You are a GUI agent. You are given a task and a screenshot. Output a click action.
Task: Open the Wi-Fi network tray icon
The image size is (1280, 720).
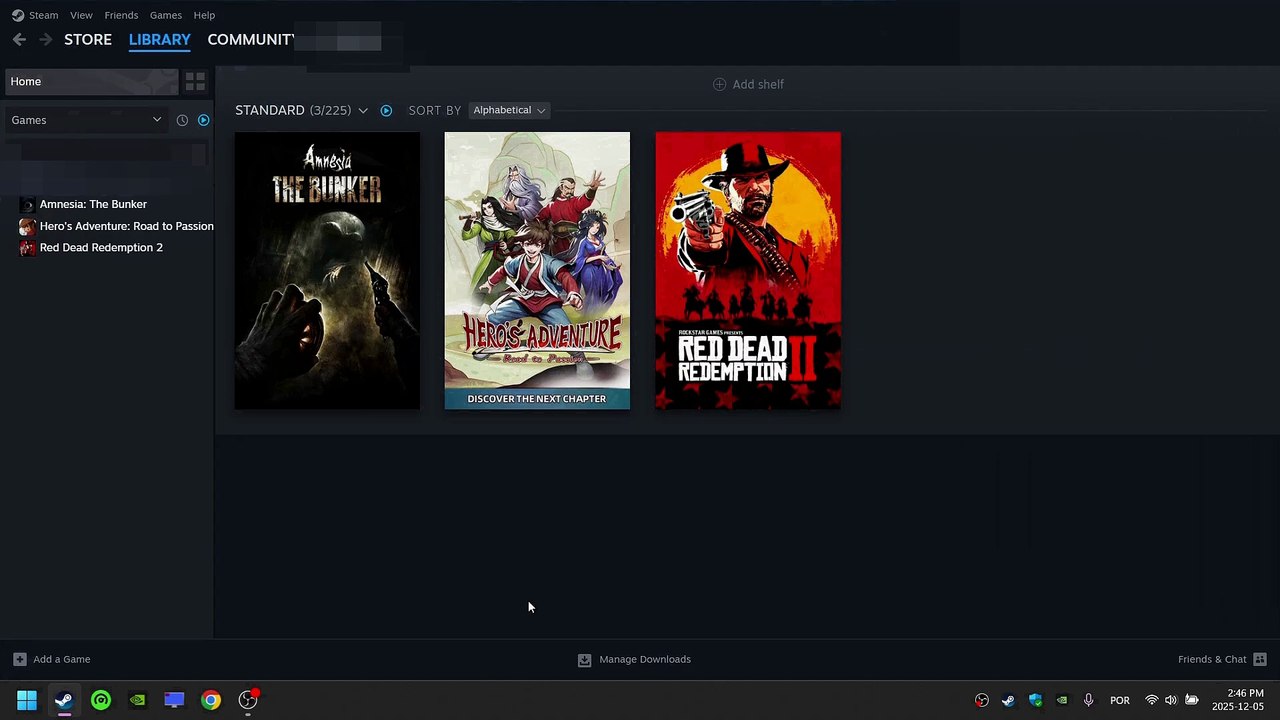(1152, 700)
